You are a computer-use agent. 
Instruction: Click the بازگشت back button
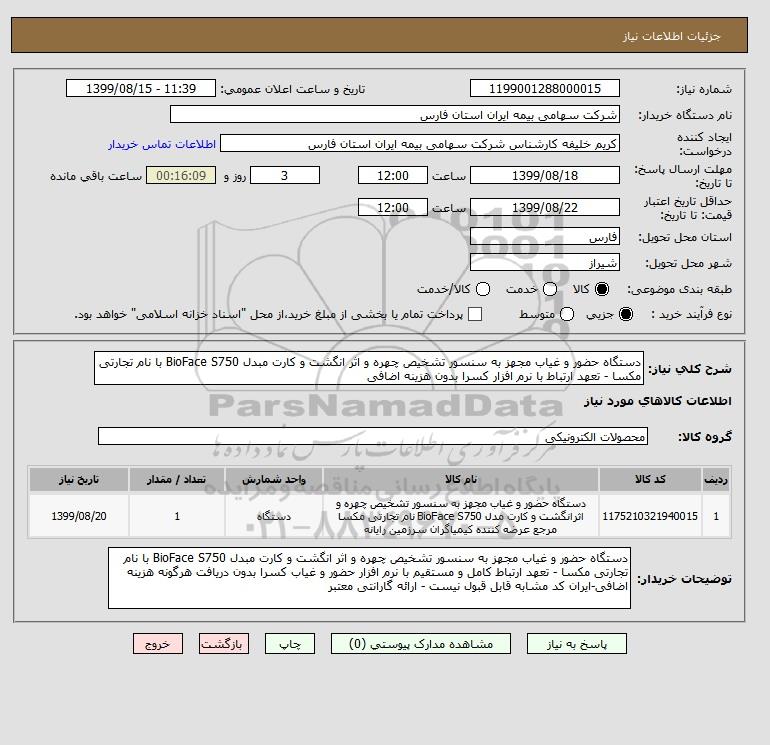[224, 644]
